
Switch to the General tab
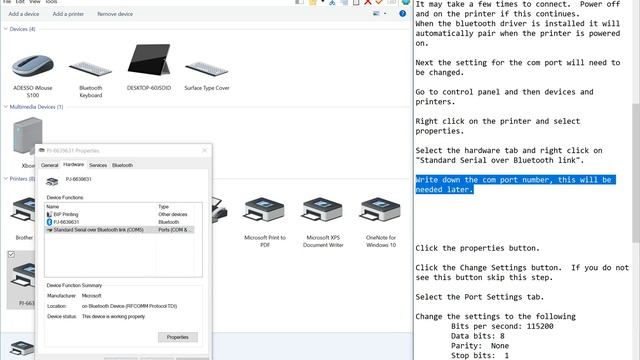(49, 165)
